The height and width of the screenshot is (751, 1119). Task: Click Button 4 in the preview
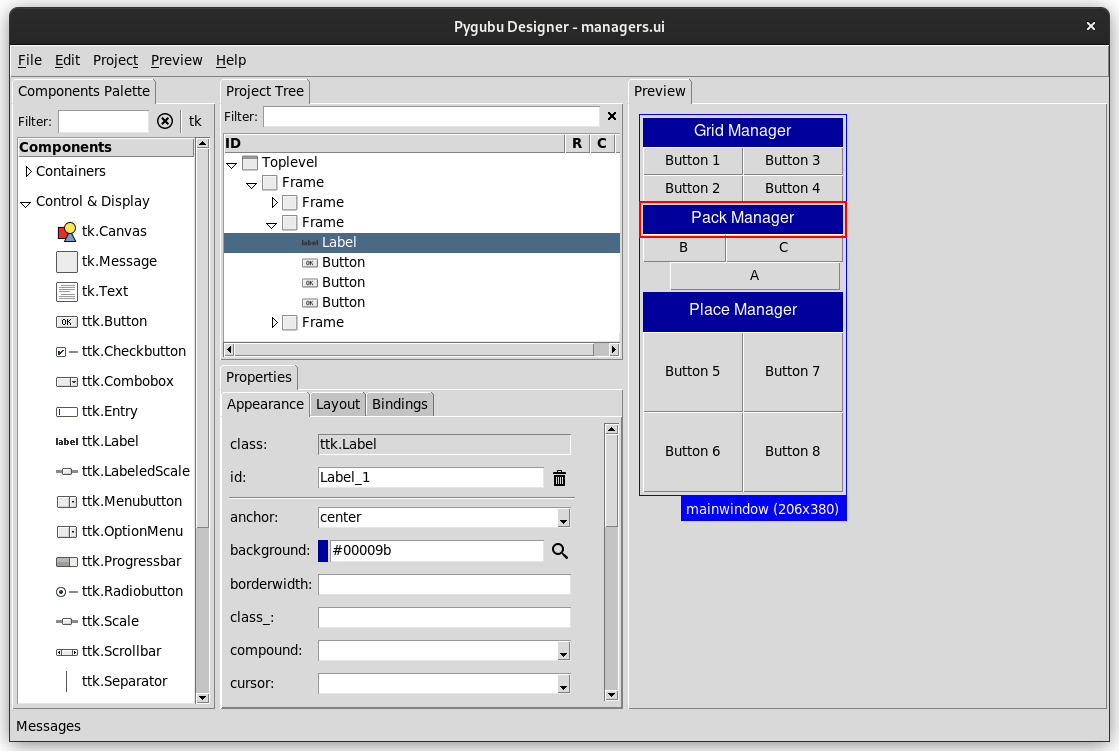click(792, 188)
